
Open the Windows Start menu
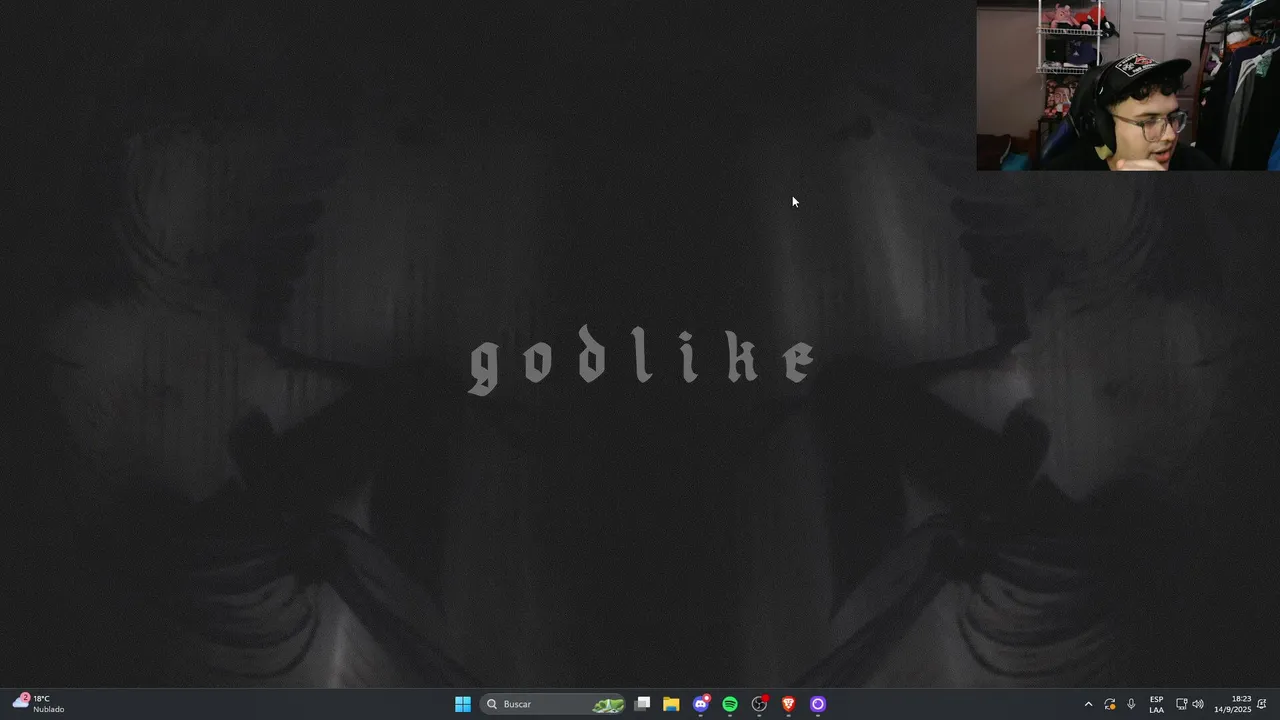click(x=463, y=704)
